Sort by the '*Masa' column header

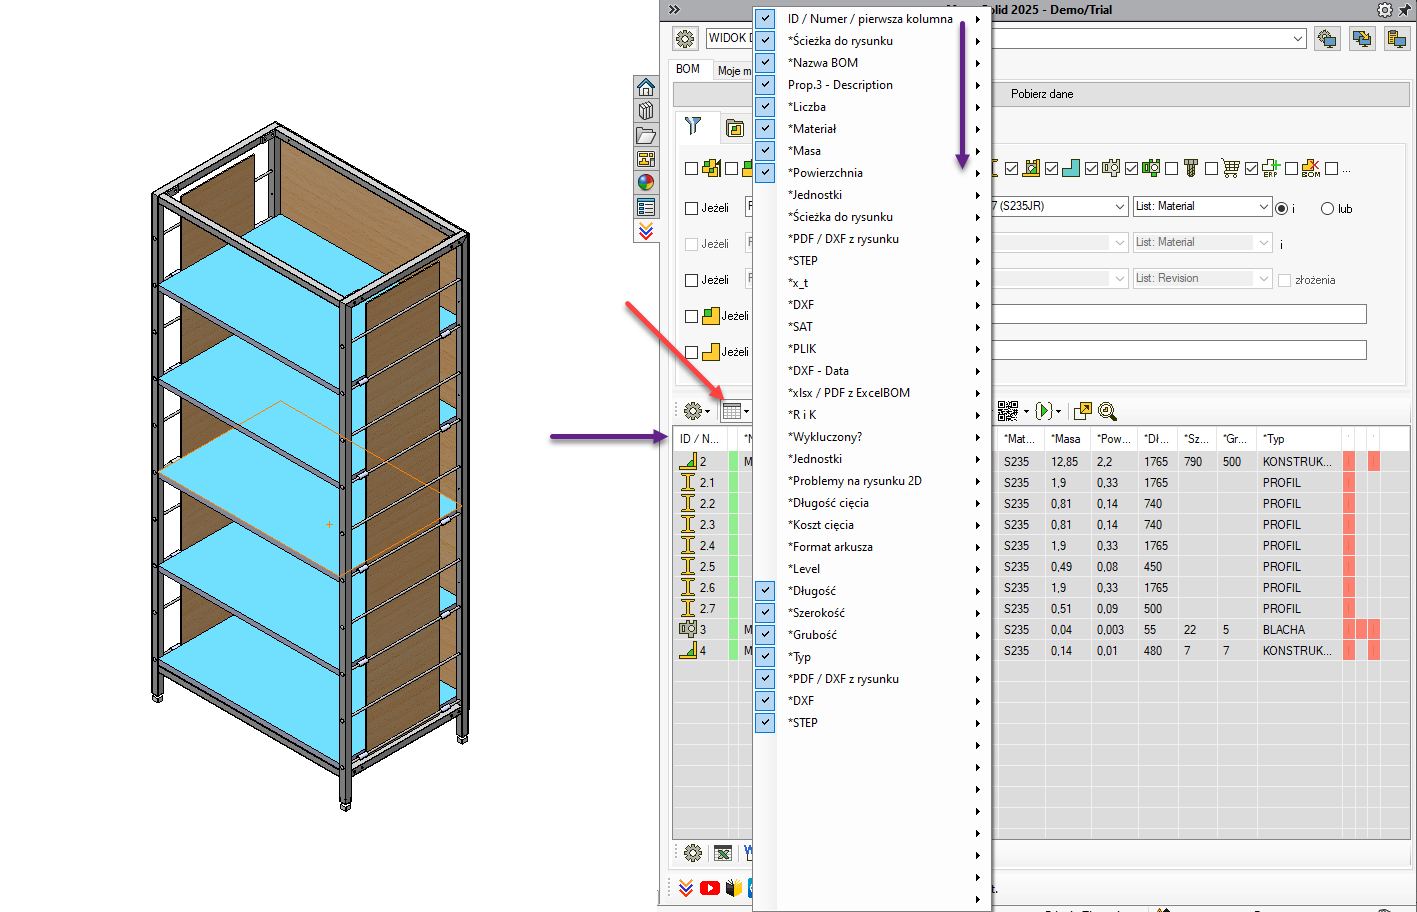[1068, 439]
